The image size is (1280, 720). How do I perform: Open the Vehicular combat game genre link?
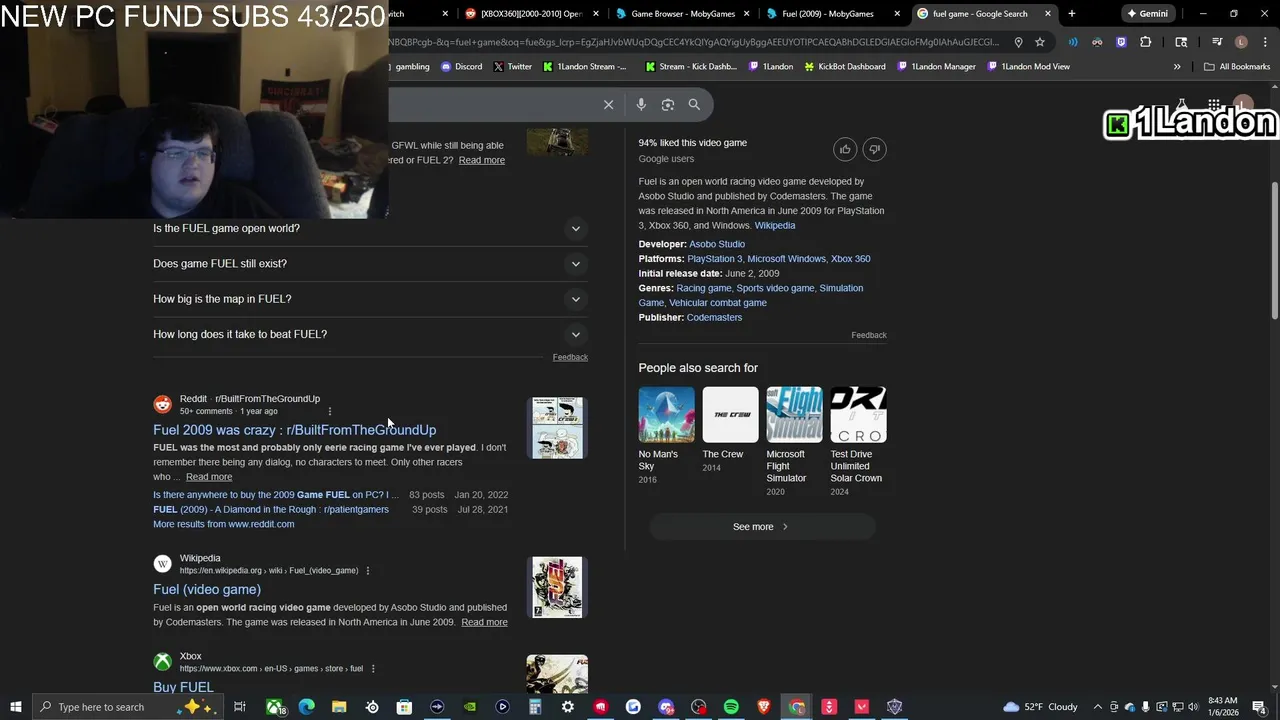718,303
